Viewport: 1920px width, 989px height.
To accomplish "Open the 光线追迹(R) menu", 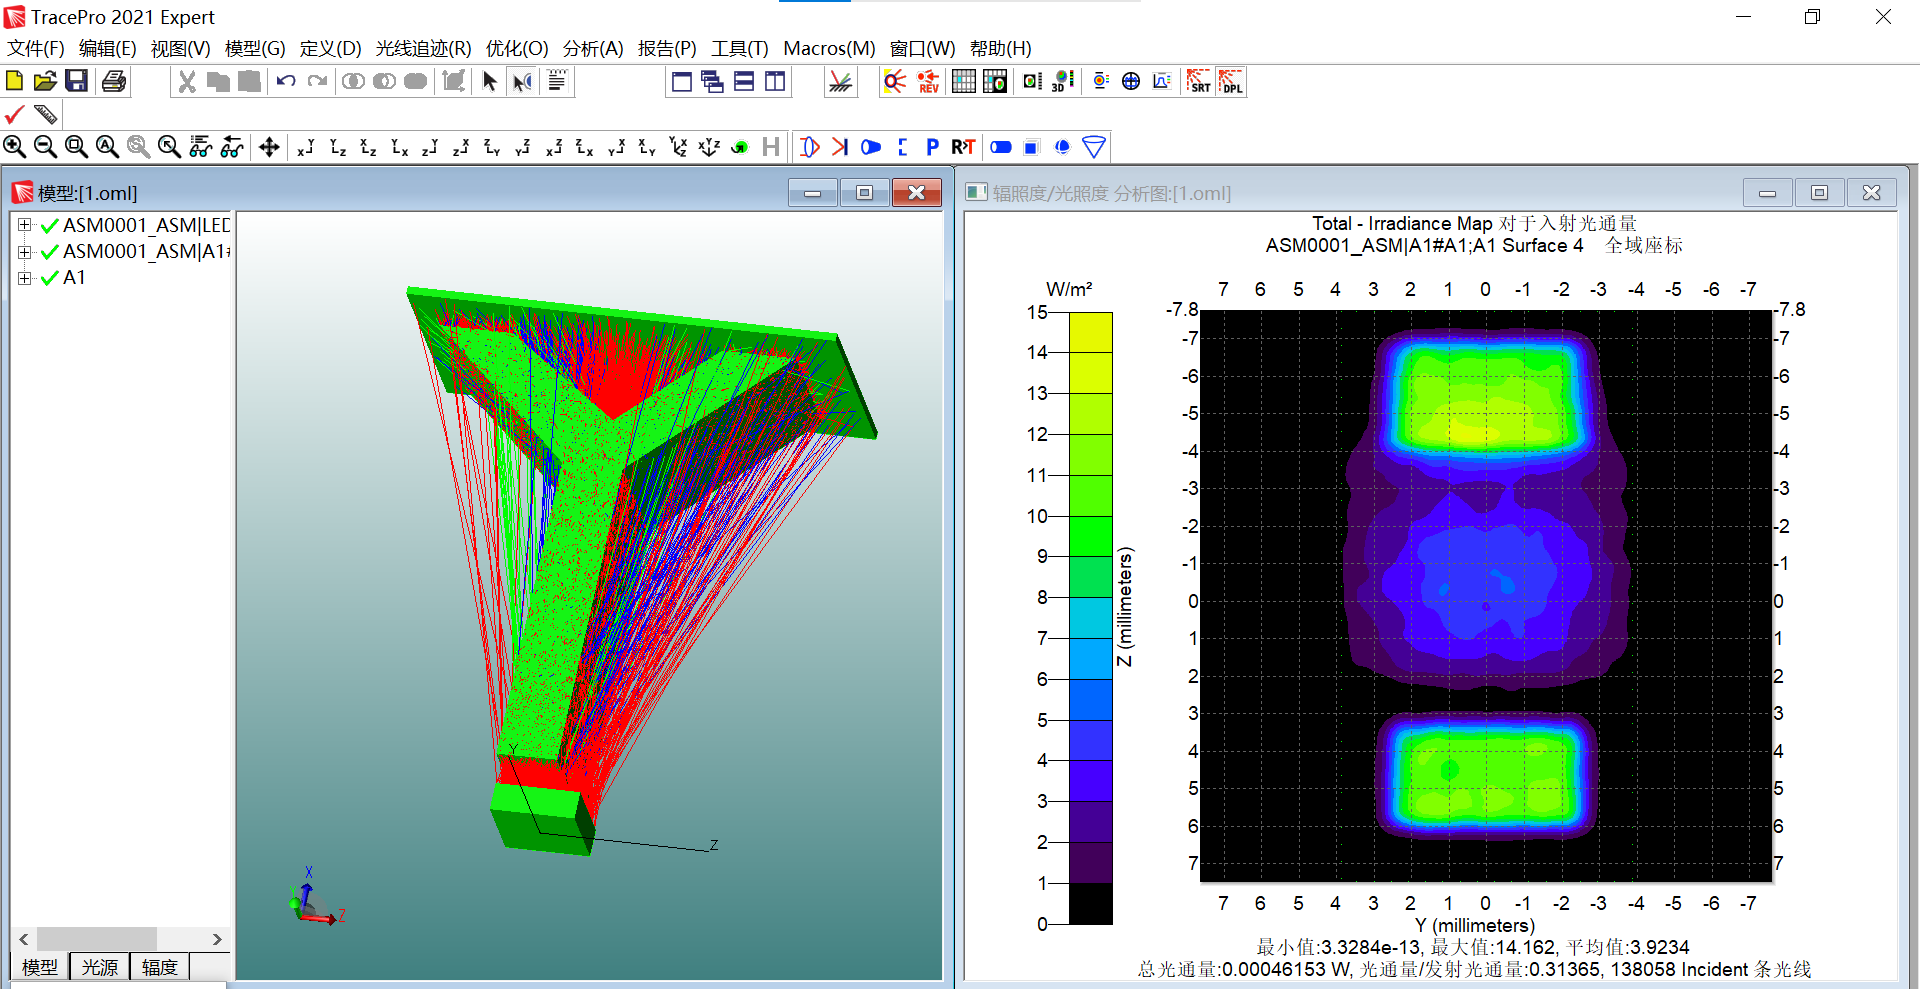I will (423, 48).
